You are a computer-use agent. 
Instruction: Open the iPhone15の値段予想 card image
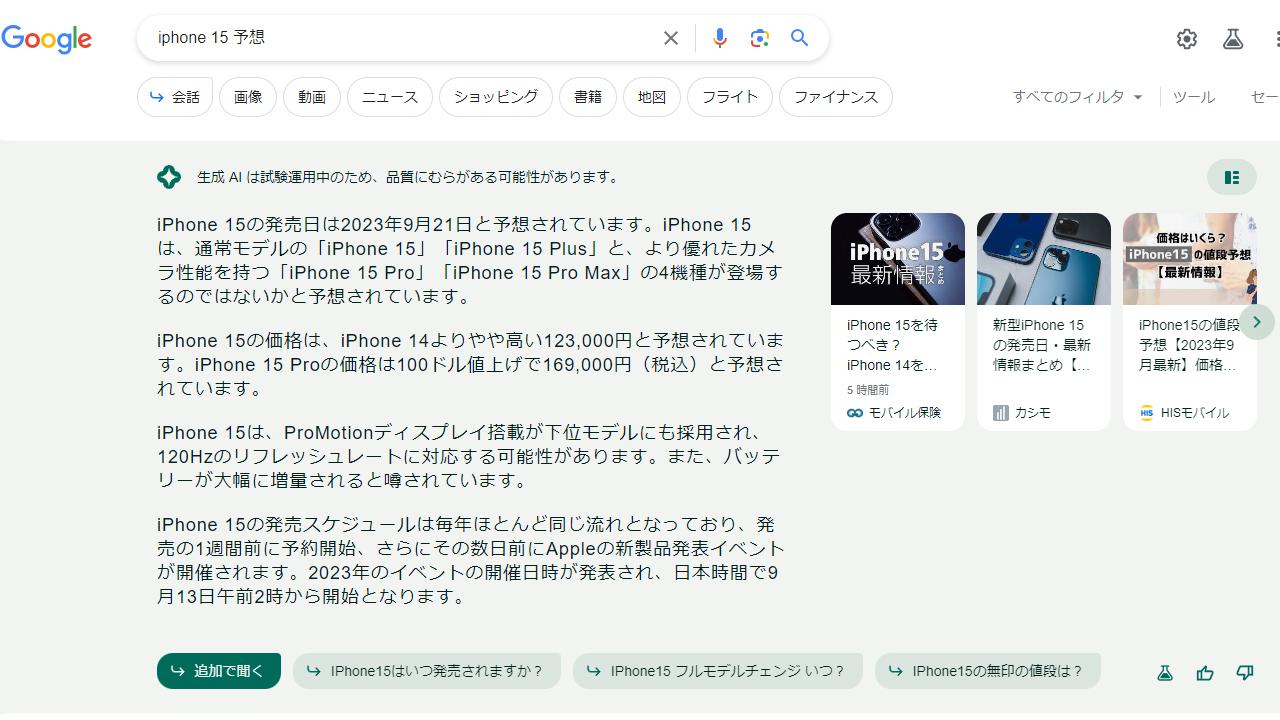pyautogui.click(x=1190, y=259)
